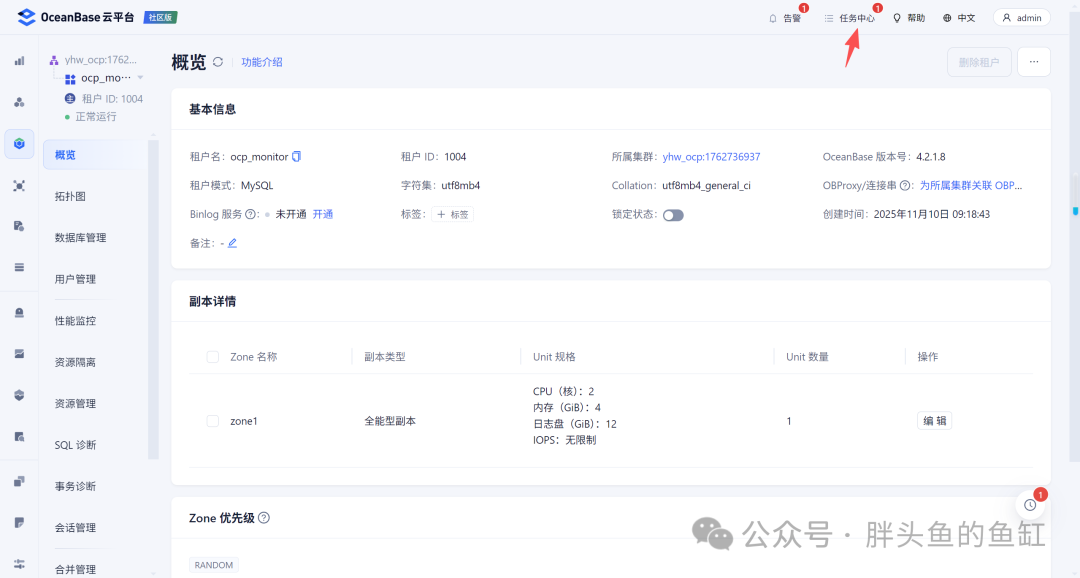The width and height of the screenshot is (1080, 578).
Task: Expand the ocp_mo… tenant switcher dropdown
Action: (141, 78)
